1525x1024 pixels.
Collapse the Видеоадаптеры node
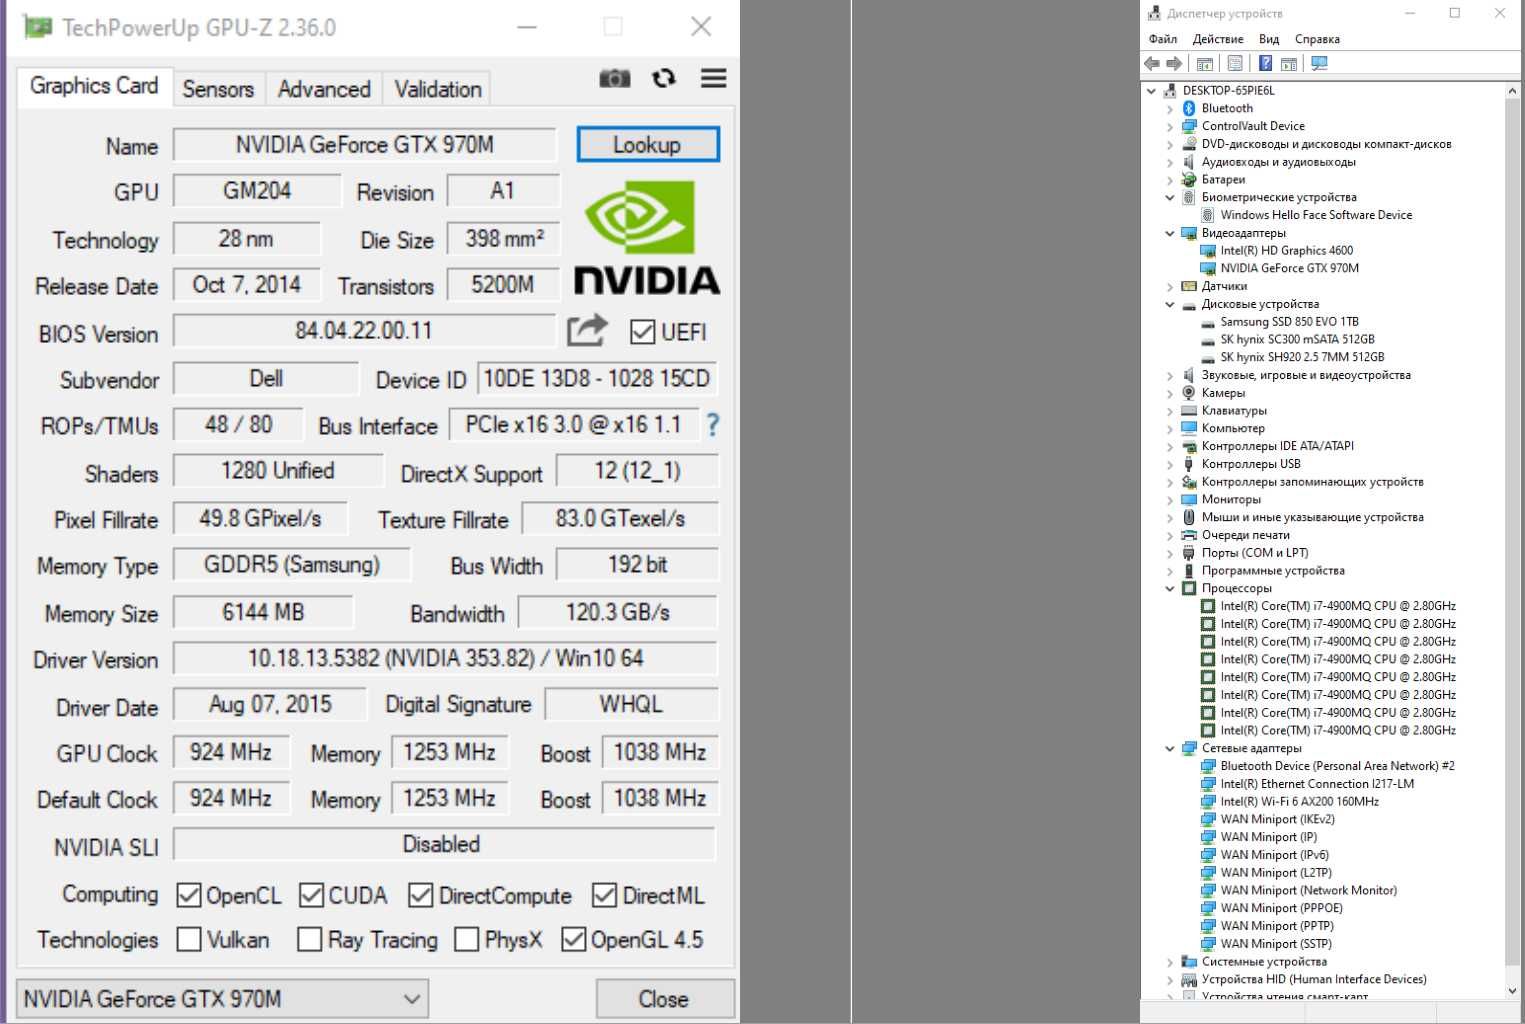click(1170, 233)
